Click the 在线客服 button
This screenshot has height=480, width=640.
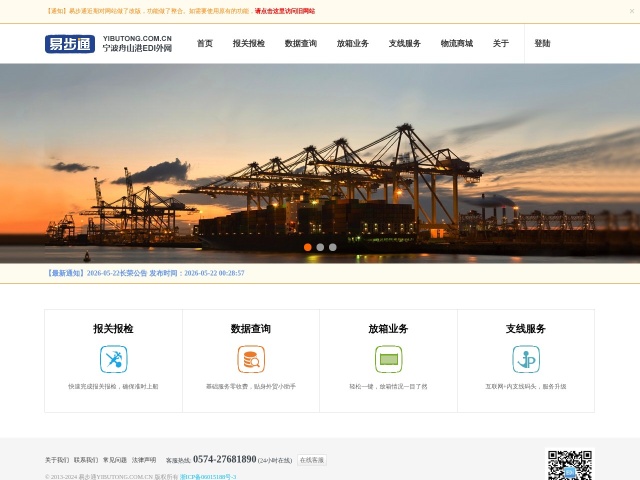tap(312, 460)
